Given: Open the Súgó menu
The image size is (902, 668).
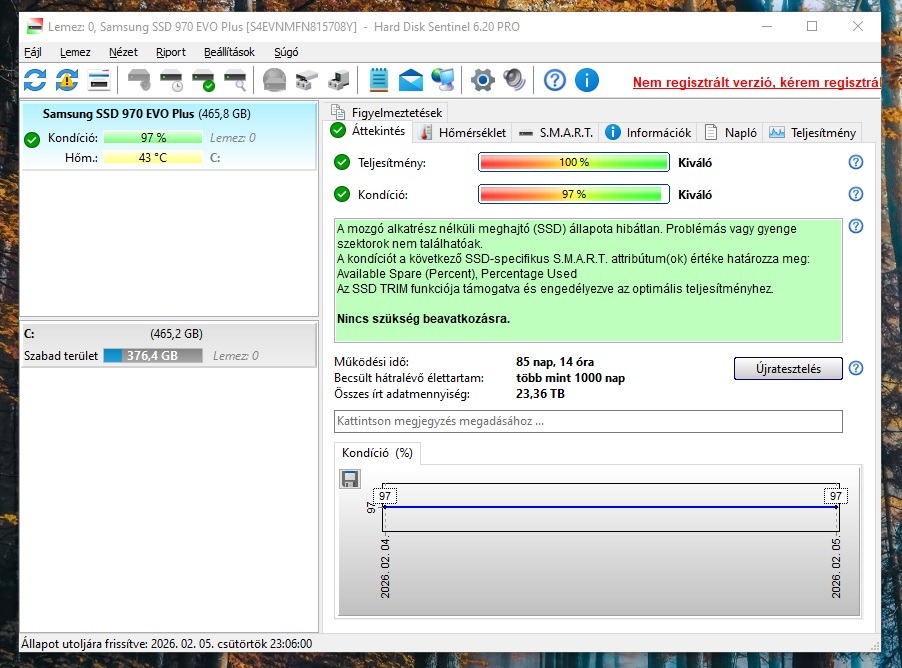Looking at the screenshot, I should tap(286, 52).
